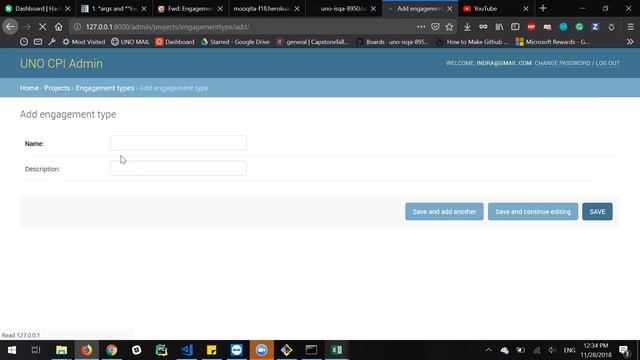Open Slack from the taskbar
Image resolution: width=640 pixels, height=360 pixels.
tap(136, 350)
